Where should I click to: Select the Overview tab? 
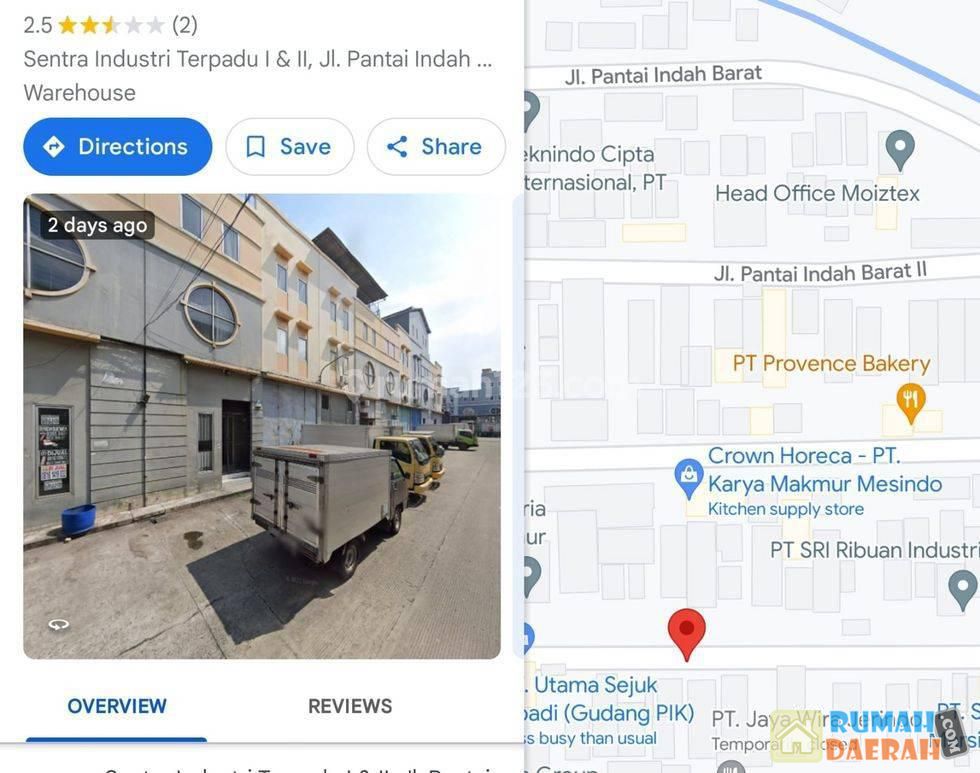117,706
